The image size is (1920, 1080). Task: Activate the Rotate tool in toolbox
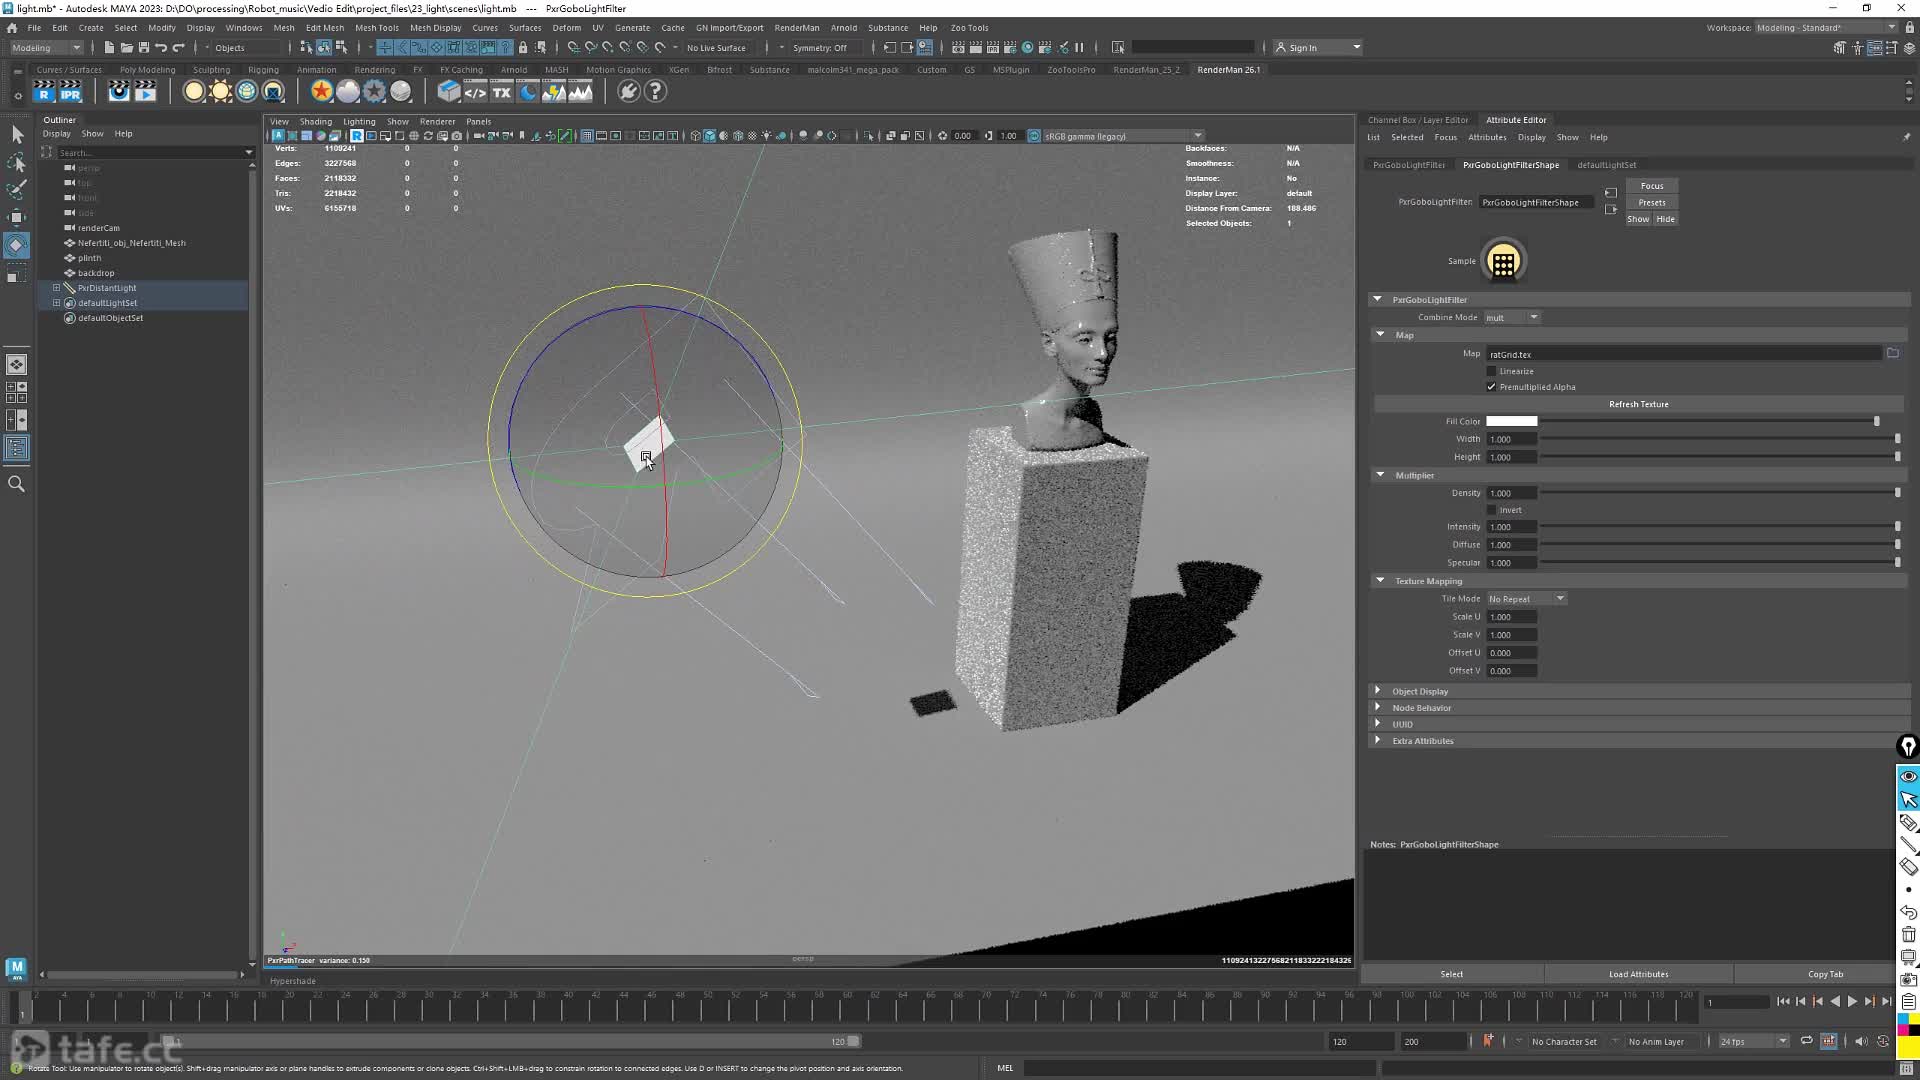16,245
